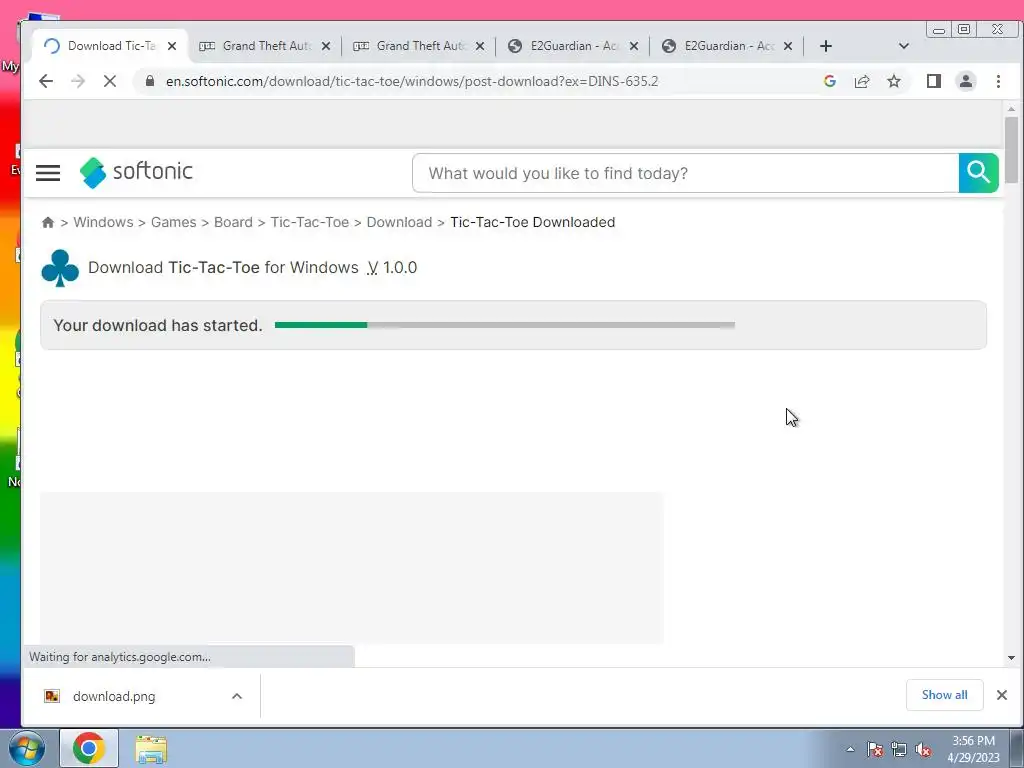Open Games breadcrumb link
The height and width of the screenshot is (768, 1024).
click(x=173, y=222)
